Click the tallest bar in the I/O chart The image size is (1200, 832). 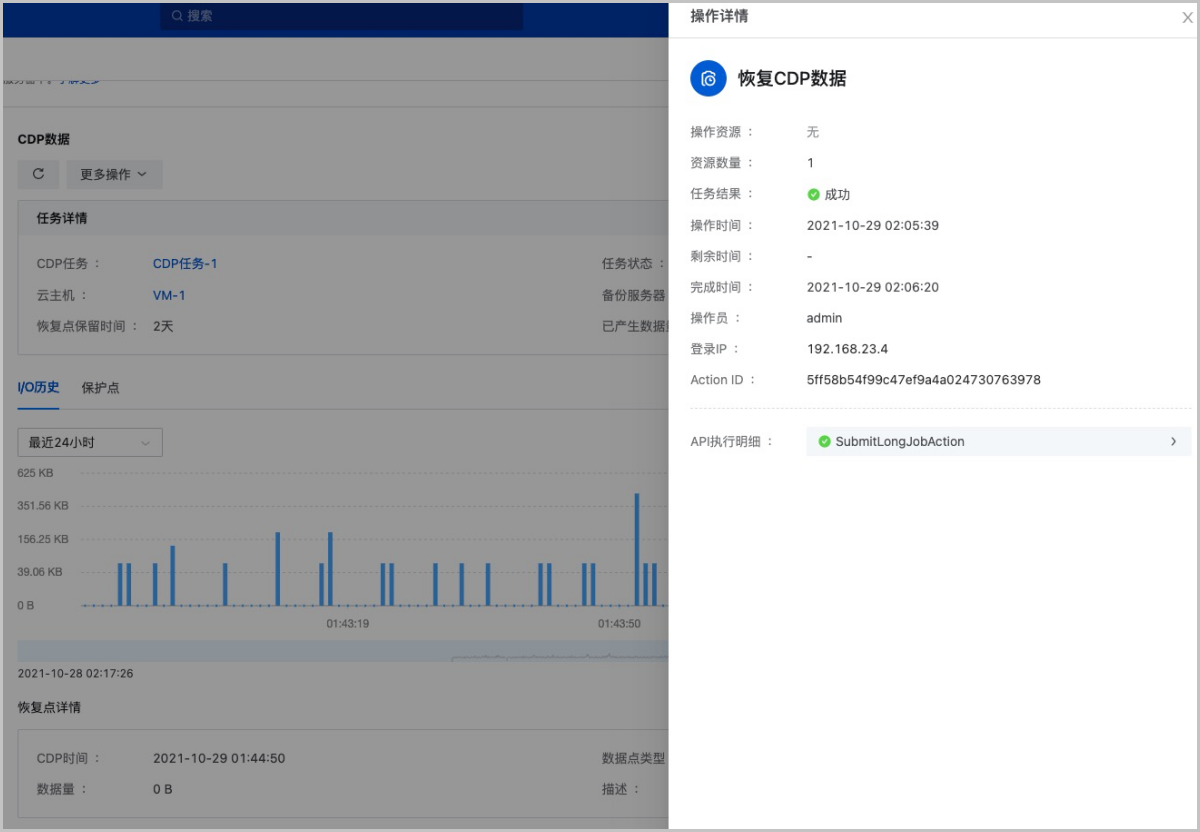[636, 550]
